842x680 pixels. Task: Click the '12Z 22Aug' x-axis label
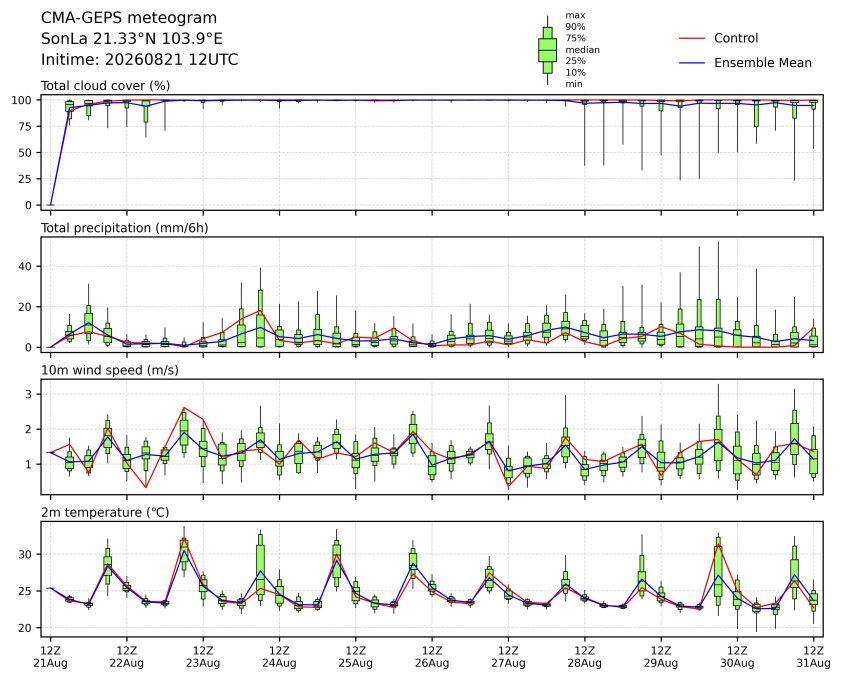click(x=127, y=657)
